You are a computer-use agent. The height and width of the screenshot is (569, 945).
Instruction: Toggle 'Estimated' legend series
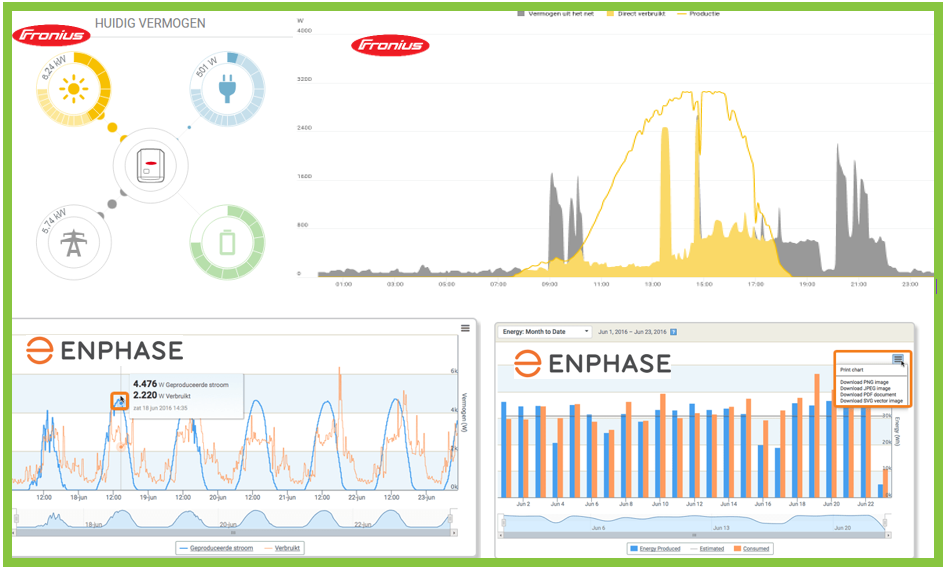point(706,549)
